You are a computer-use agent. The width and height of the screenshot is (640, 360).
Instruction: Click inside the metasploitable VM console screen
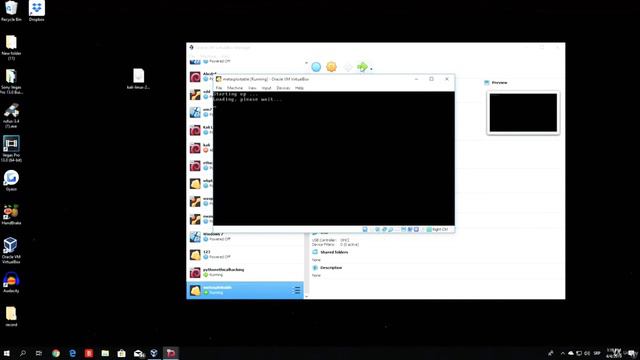[333, 158]
